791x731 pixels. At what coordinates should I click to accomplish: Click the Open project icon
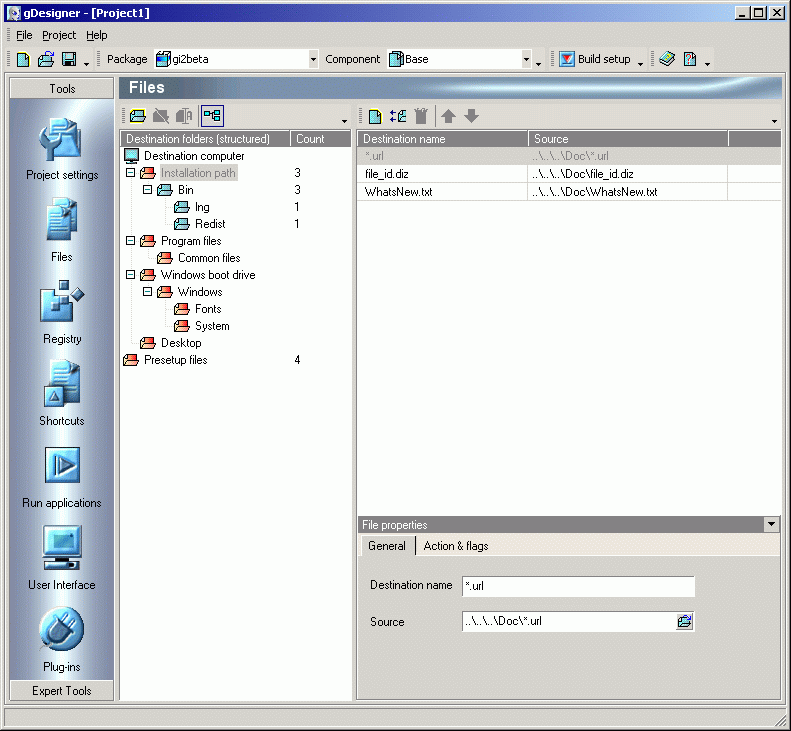pos(46,60)
